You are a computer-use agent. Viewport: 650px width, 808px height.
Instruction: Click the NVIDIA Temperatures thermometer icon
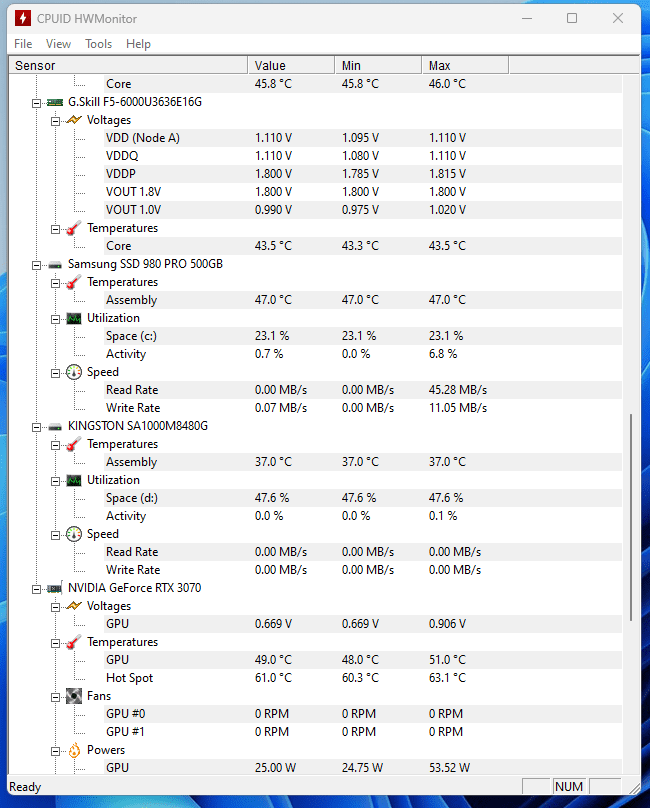pyautogui.click(x=74, y=642)
